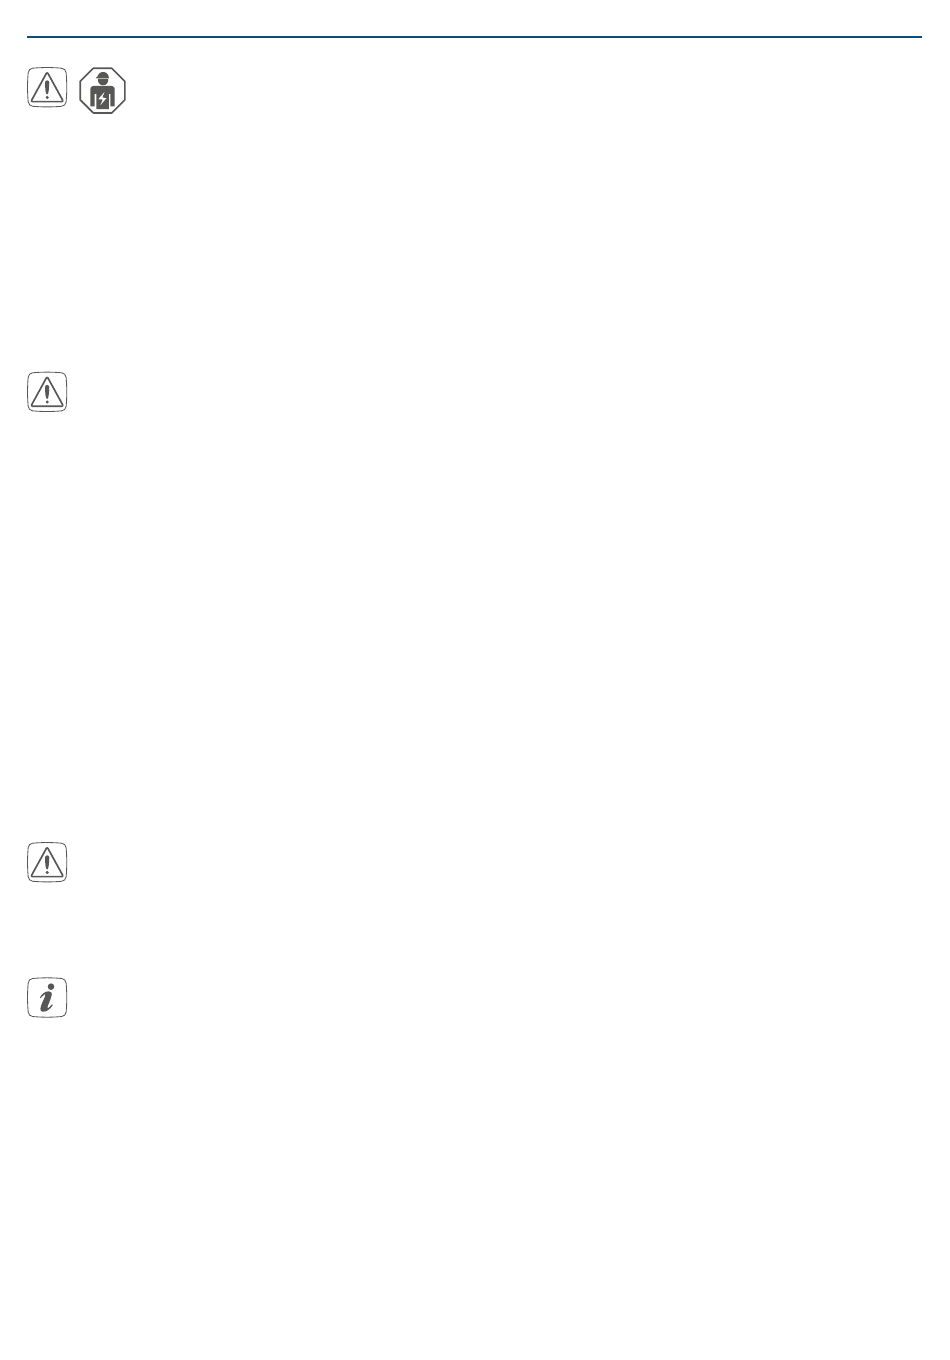Click the rounded-square frame of the information icon
Image resolution: width=950 pixels, height=1360 pixels.
pyautogui.click(x=47, y=997)
